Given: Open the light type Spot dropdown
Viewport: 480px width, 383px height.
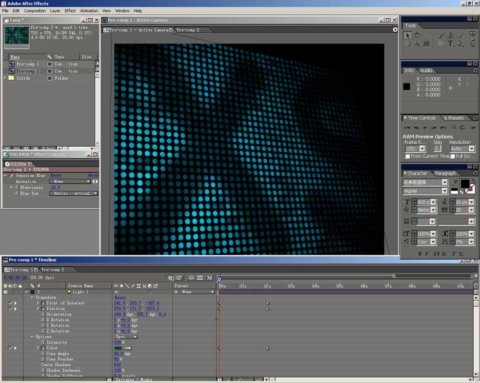Looking at the screenshot, I should pos(126,337).
